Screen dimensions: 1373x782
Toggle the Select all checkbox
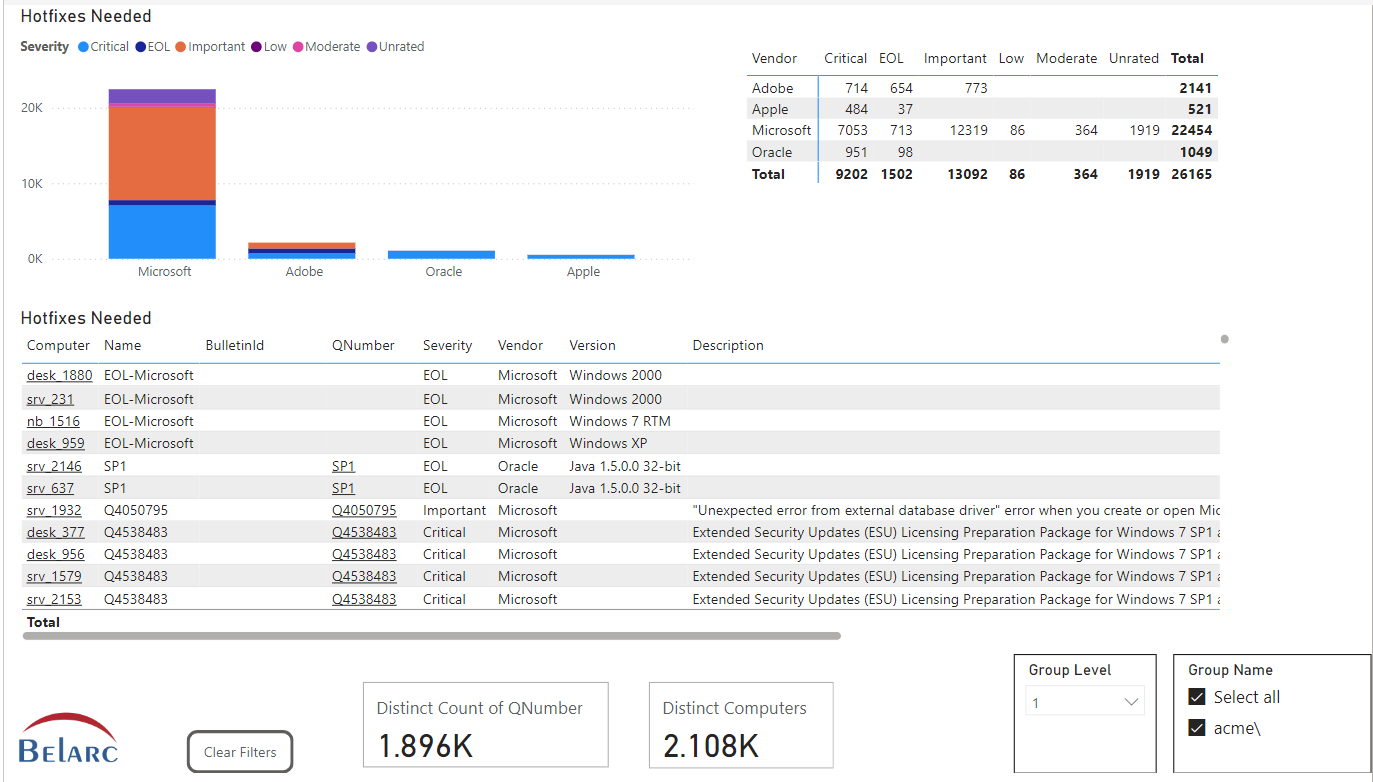(x=1197, y=697)
